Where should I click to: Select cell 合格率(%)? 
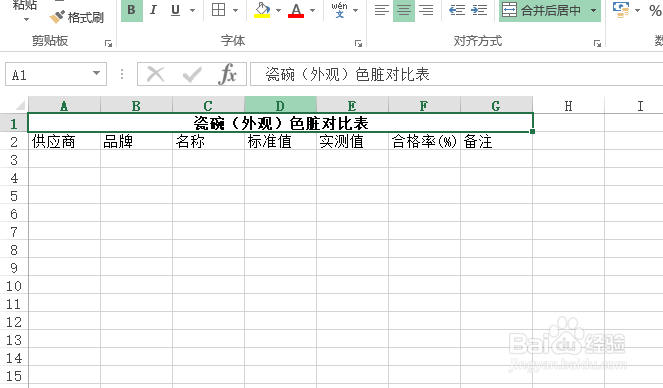click(x=424, y=141)
